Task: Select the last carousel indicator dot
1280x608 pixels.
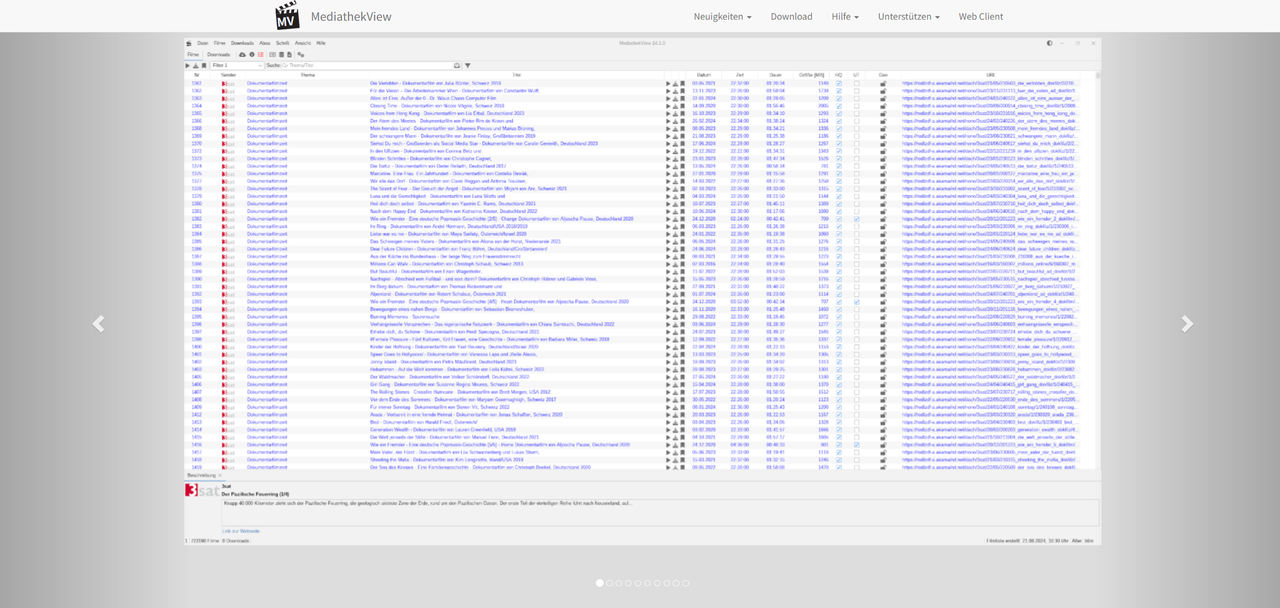Action: pos(686,583)
